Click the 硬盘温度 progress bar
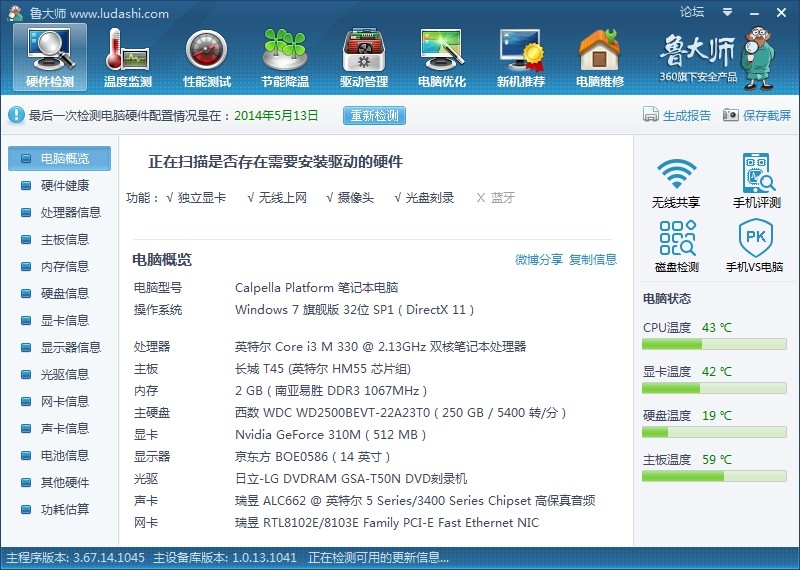Image resolution: width=800 pixels, height=570 pixels. [x=714, y=432]
